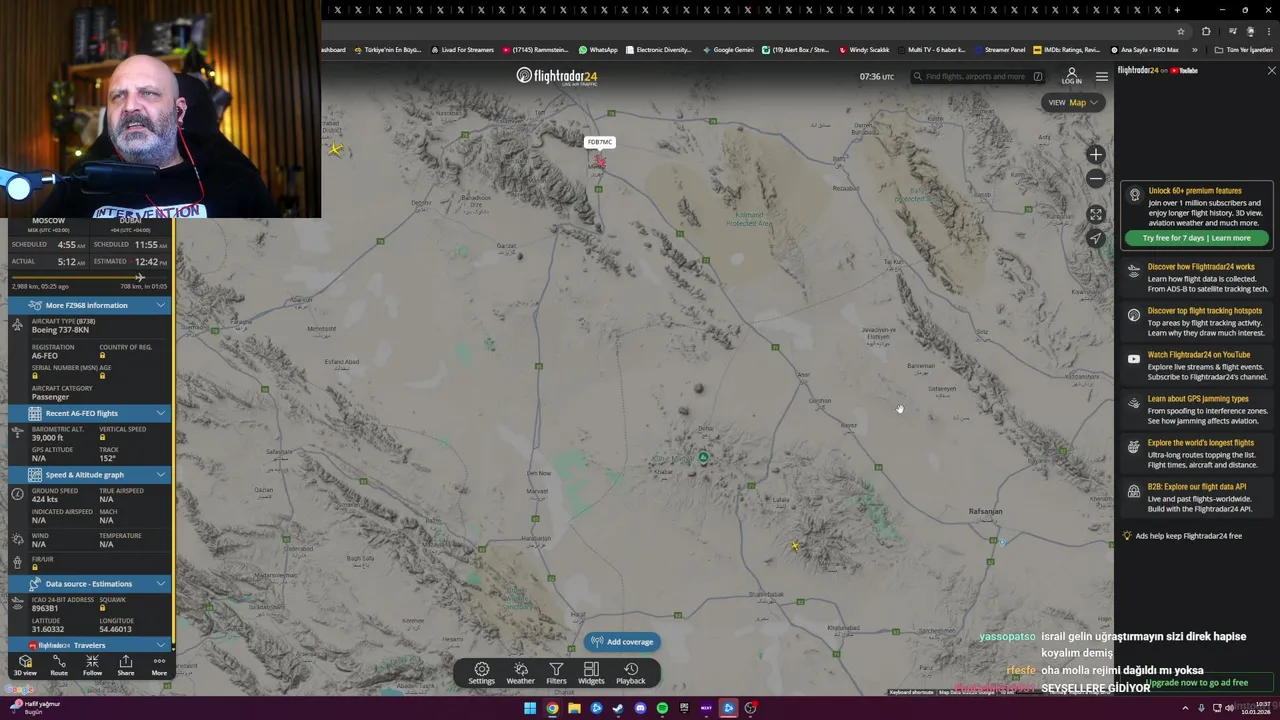Open Watch Flightradar24 on YouTube link
The image size is (1280, 720).
click(1196, 365)
